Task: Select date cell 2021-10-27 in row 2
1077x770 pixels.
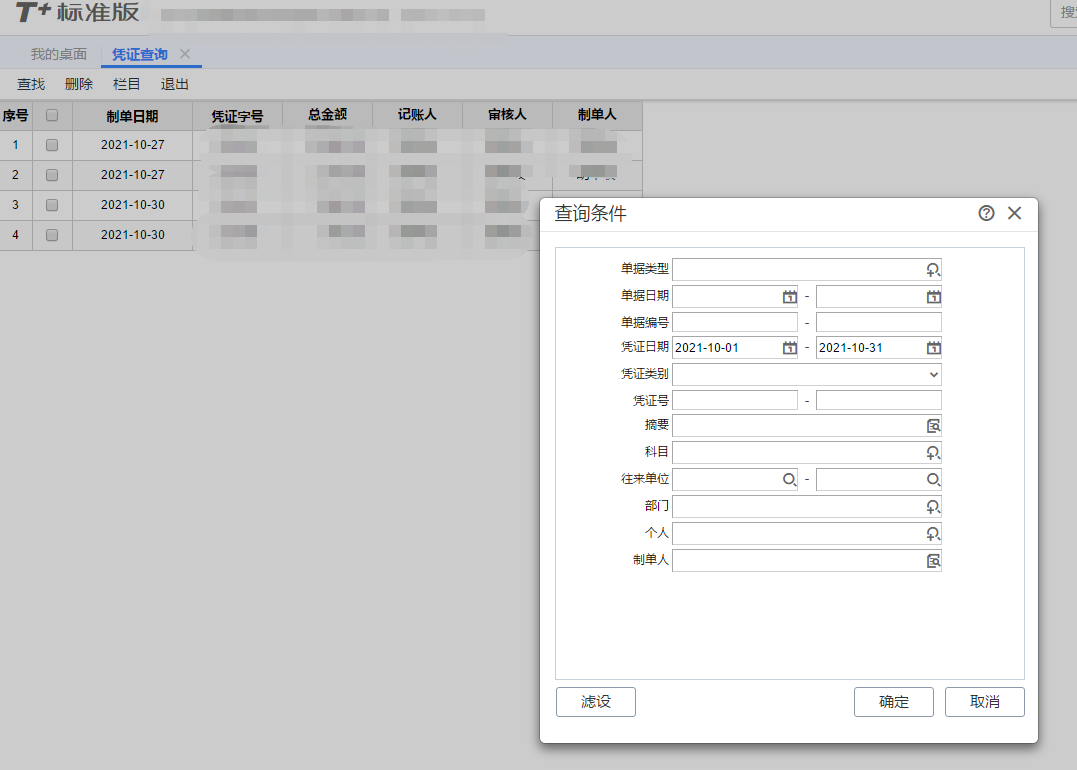Action: tap(133, 175)
